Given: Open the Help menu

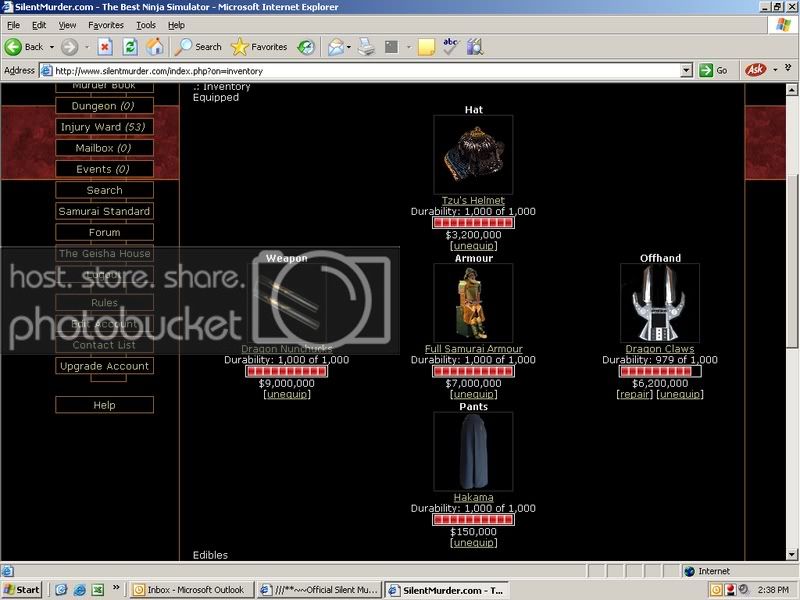Looking at the screenshot, I should pyautogui.click(x=176, y=25).
